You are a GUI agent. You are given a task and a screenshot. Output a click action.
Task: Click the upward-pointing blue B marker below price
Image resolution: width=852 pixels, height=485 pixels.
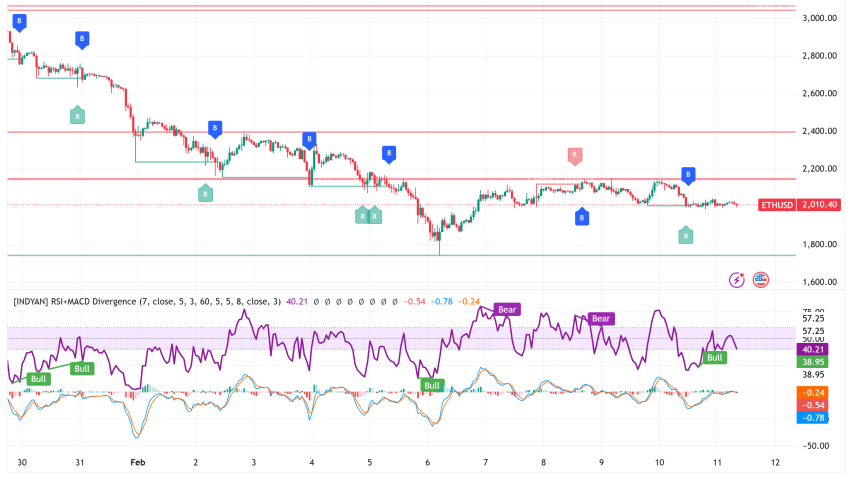[582, 216]
